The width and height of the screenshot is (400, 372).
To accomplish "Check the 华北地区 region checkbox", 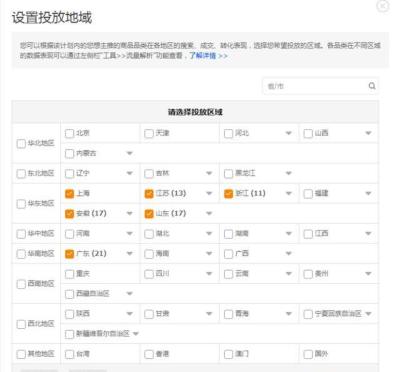I will pyautogui.click(x=21, y=143).
